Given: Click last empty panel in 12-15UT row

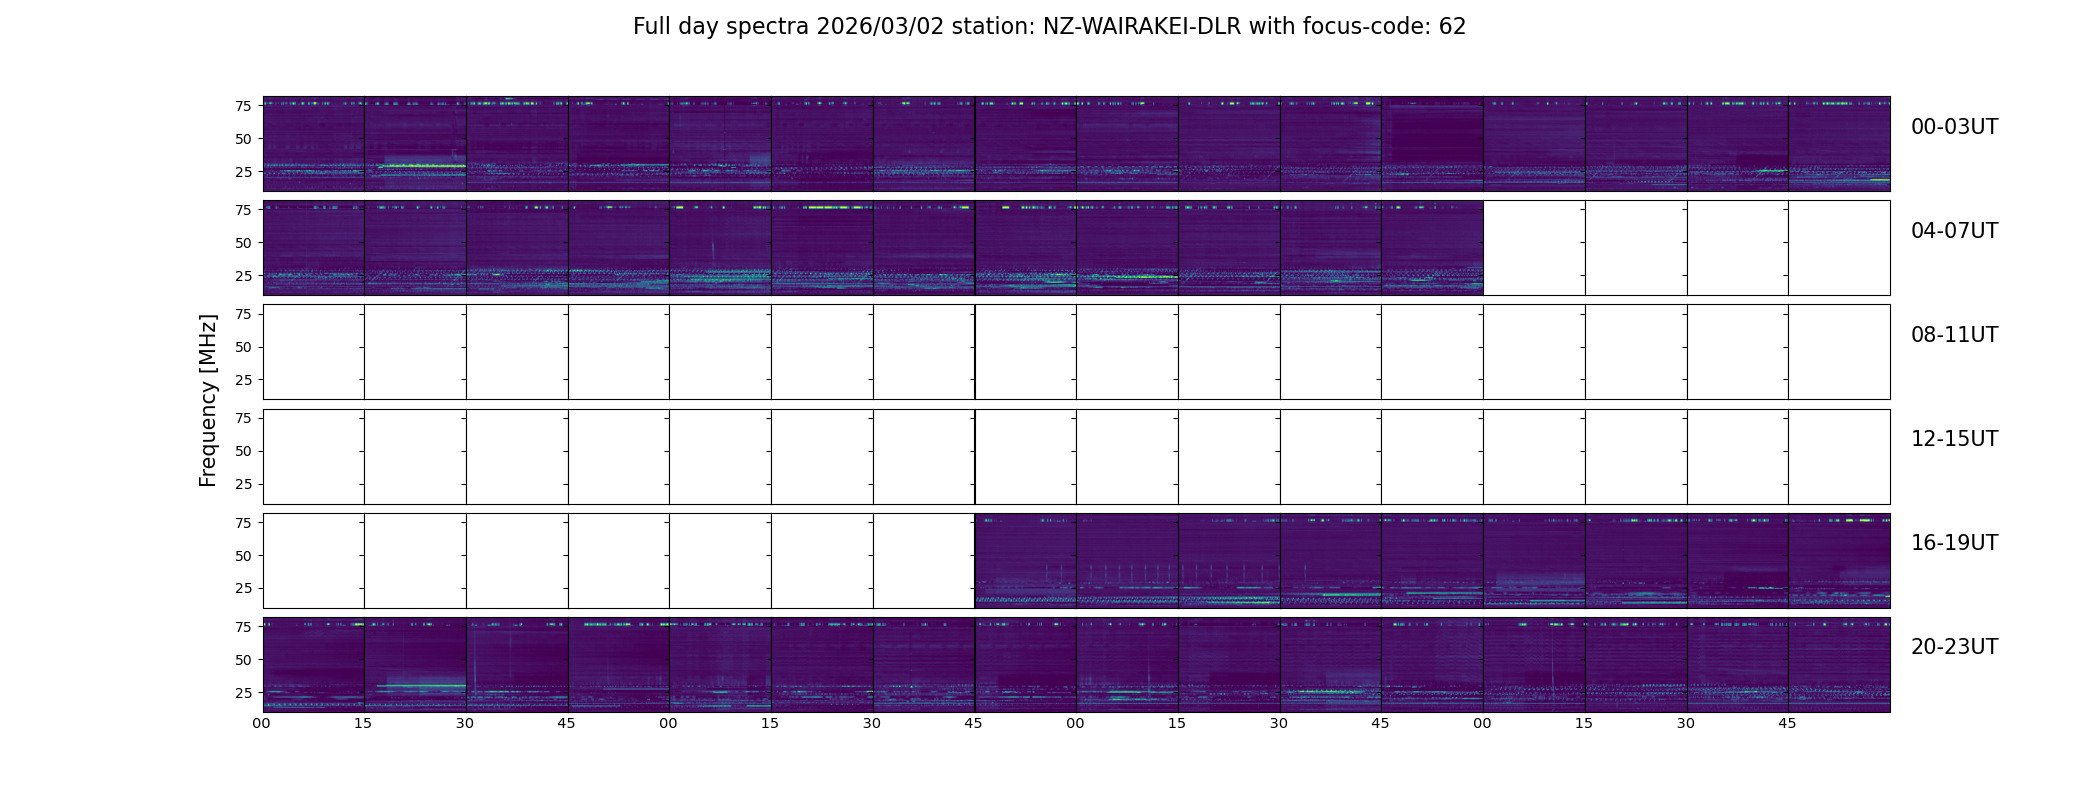Looking at the screenshot, I should point(1839,456).
